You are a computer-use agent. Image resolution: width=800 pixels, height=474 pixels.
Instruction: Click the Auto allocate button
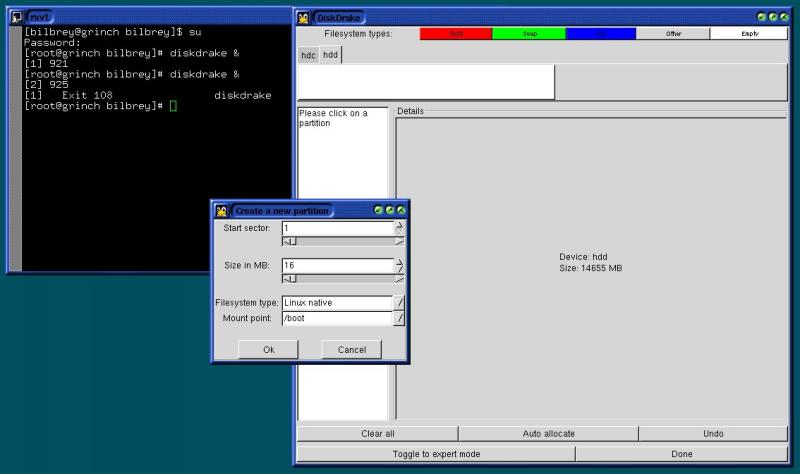tap(548, 434)
